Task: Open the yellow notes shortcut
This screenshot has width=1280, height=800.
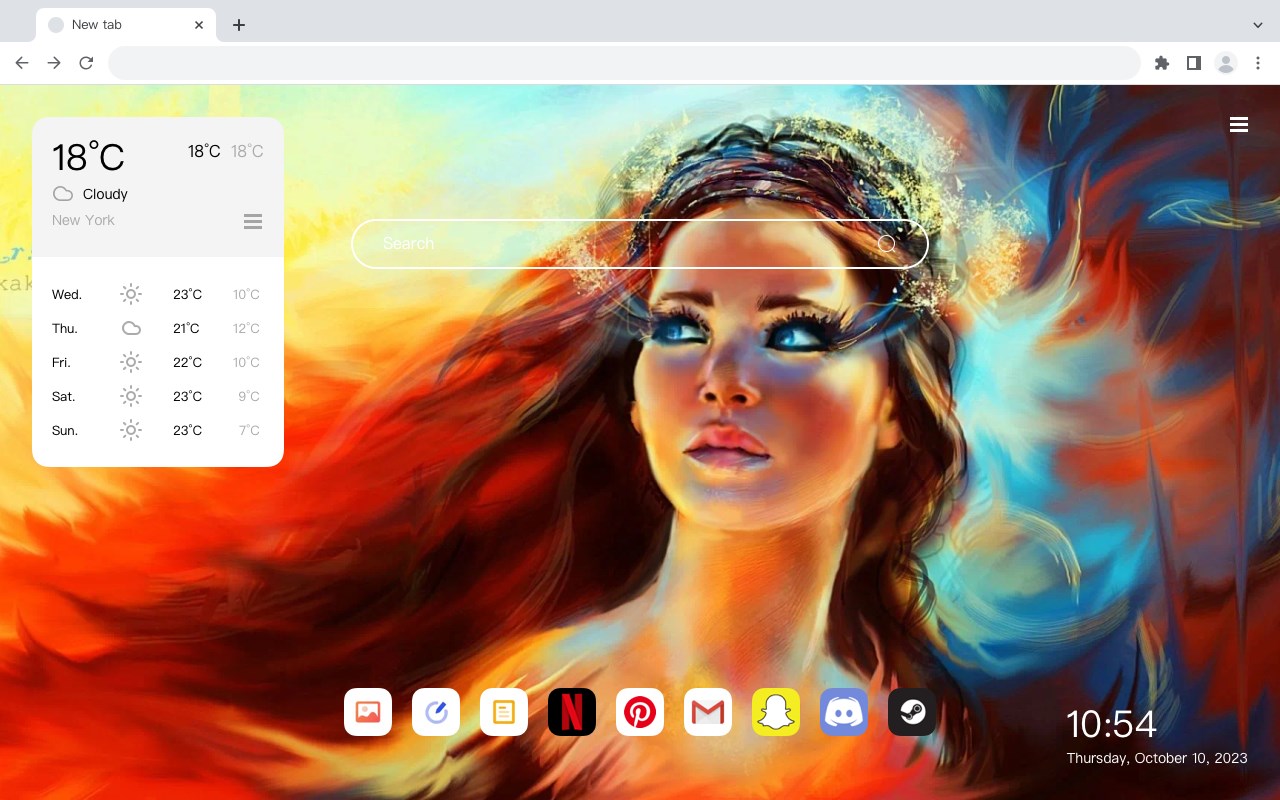Action: [504, 712]
